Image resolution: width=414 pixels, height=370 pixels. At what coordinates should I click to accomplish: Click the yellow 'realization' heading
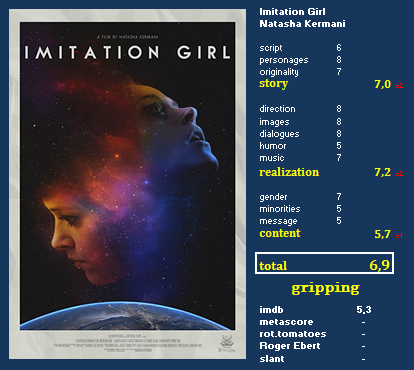pyautogui.click(x=289, y=172)
